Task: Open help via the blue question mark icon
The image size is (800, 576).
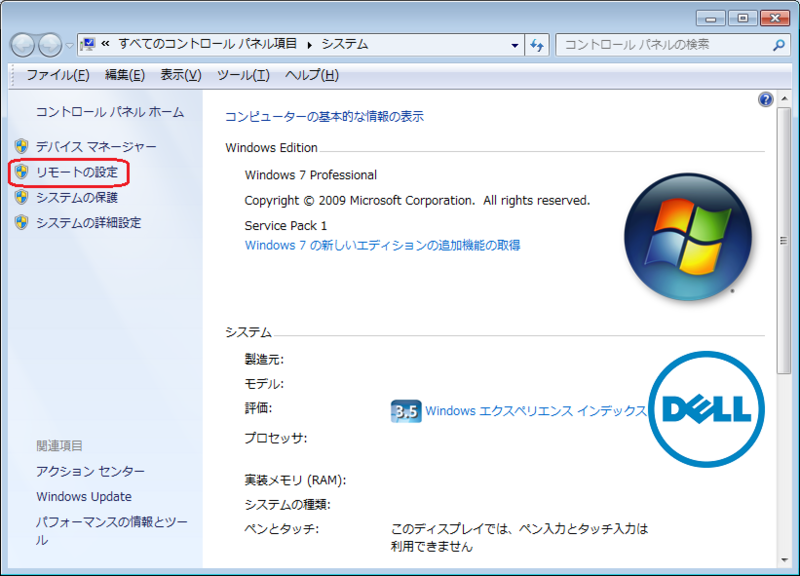Action: tap(765, 99)
